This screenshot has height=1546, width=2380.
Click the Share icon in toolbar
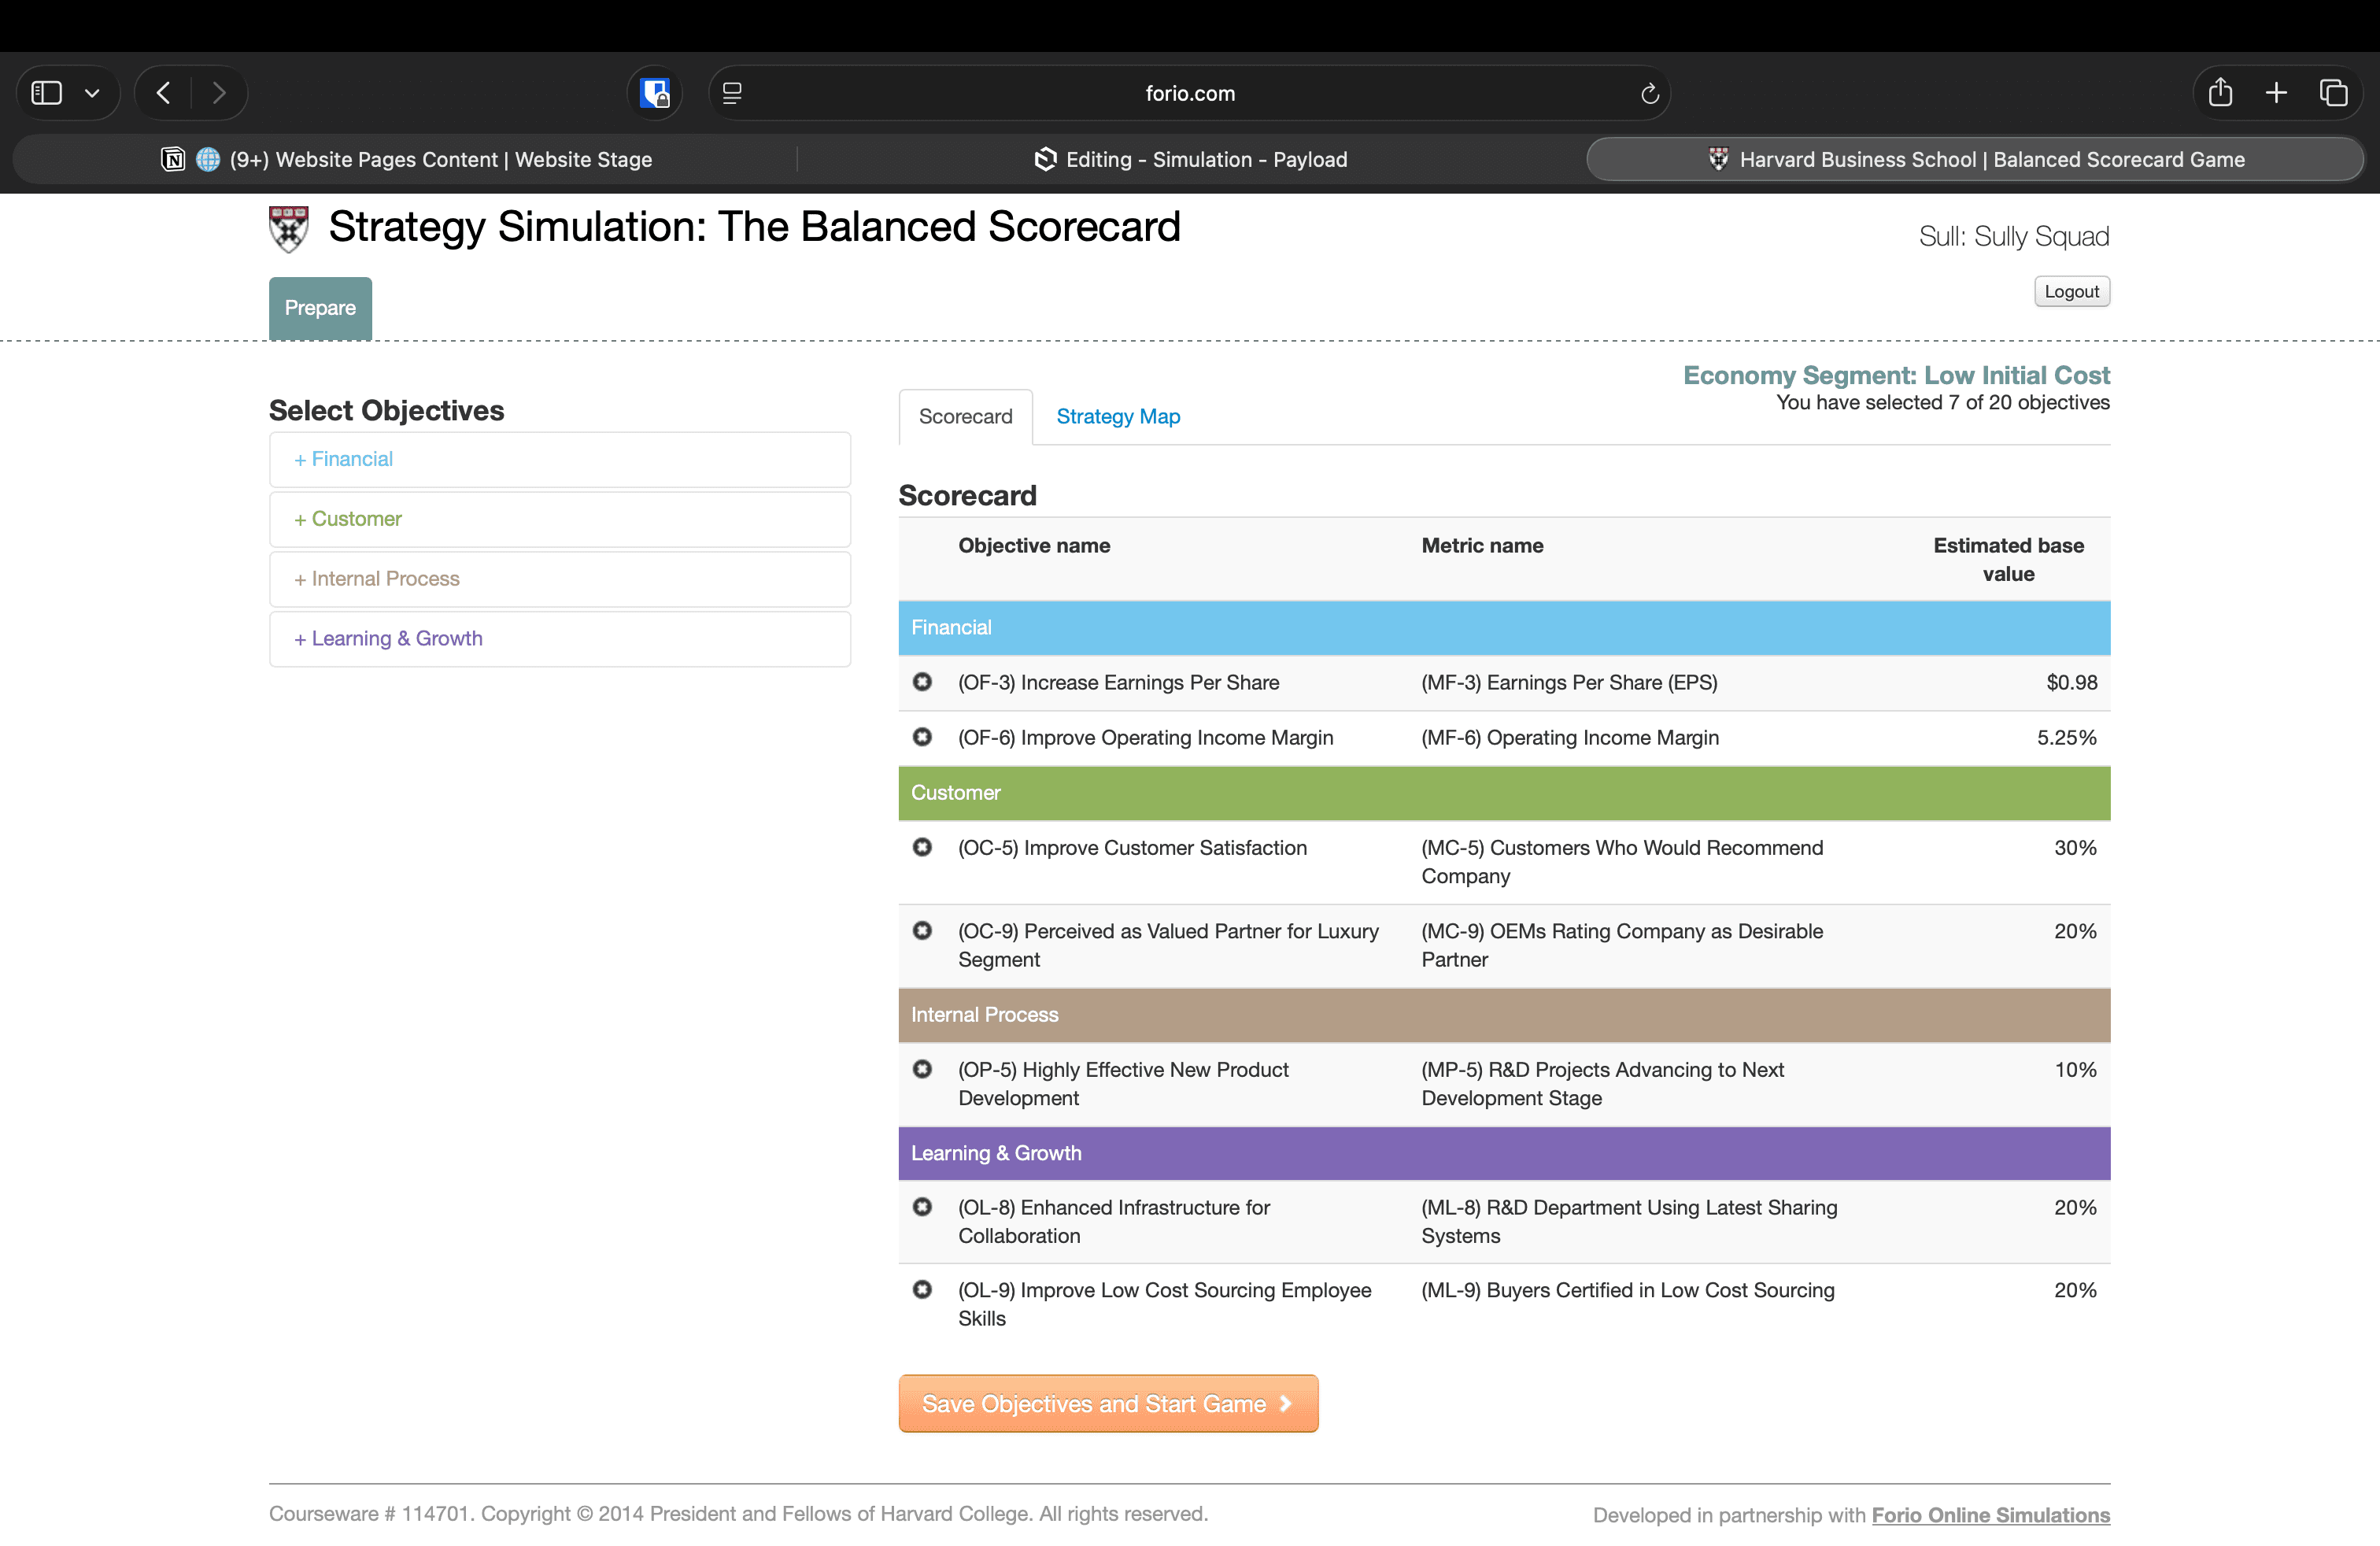coord(2220,93)
